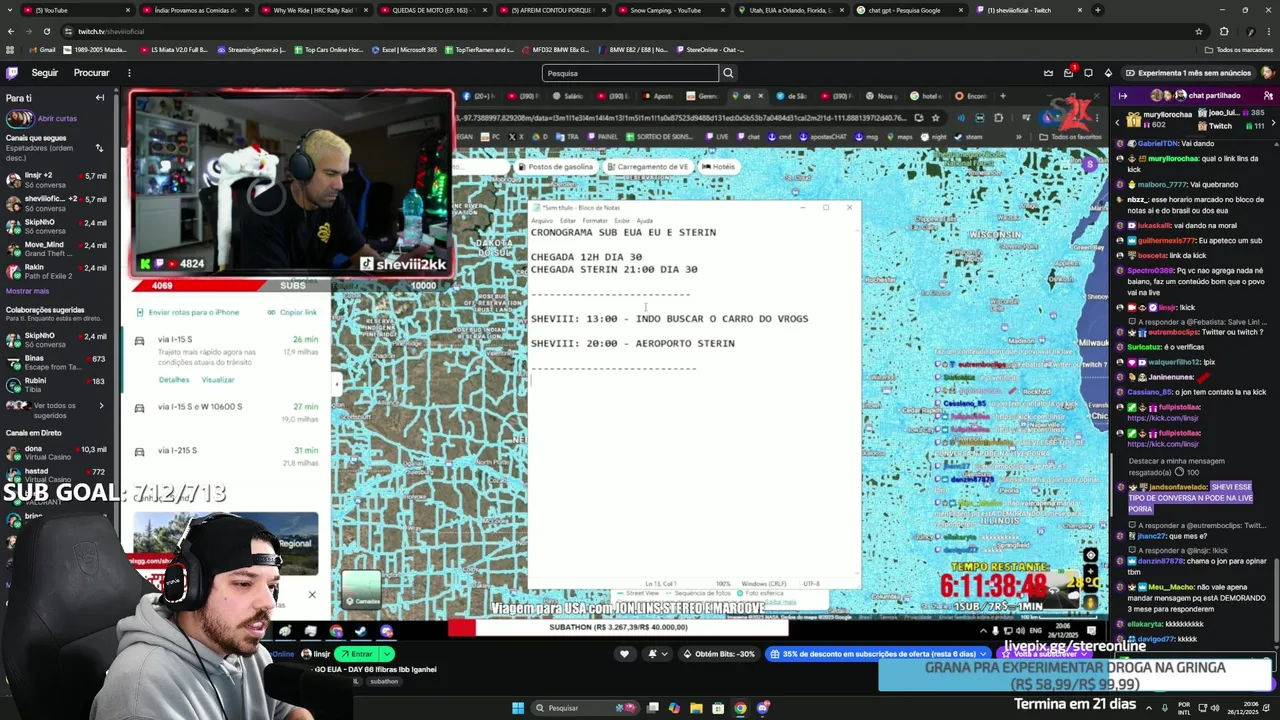Open Twitch more options three-dot menu

(x=129, y=73)
